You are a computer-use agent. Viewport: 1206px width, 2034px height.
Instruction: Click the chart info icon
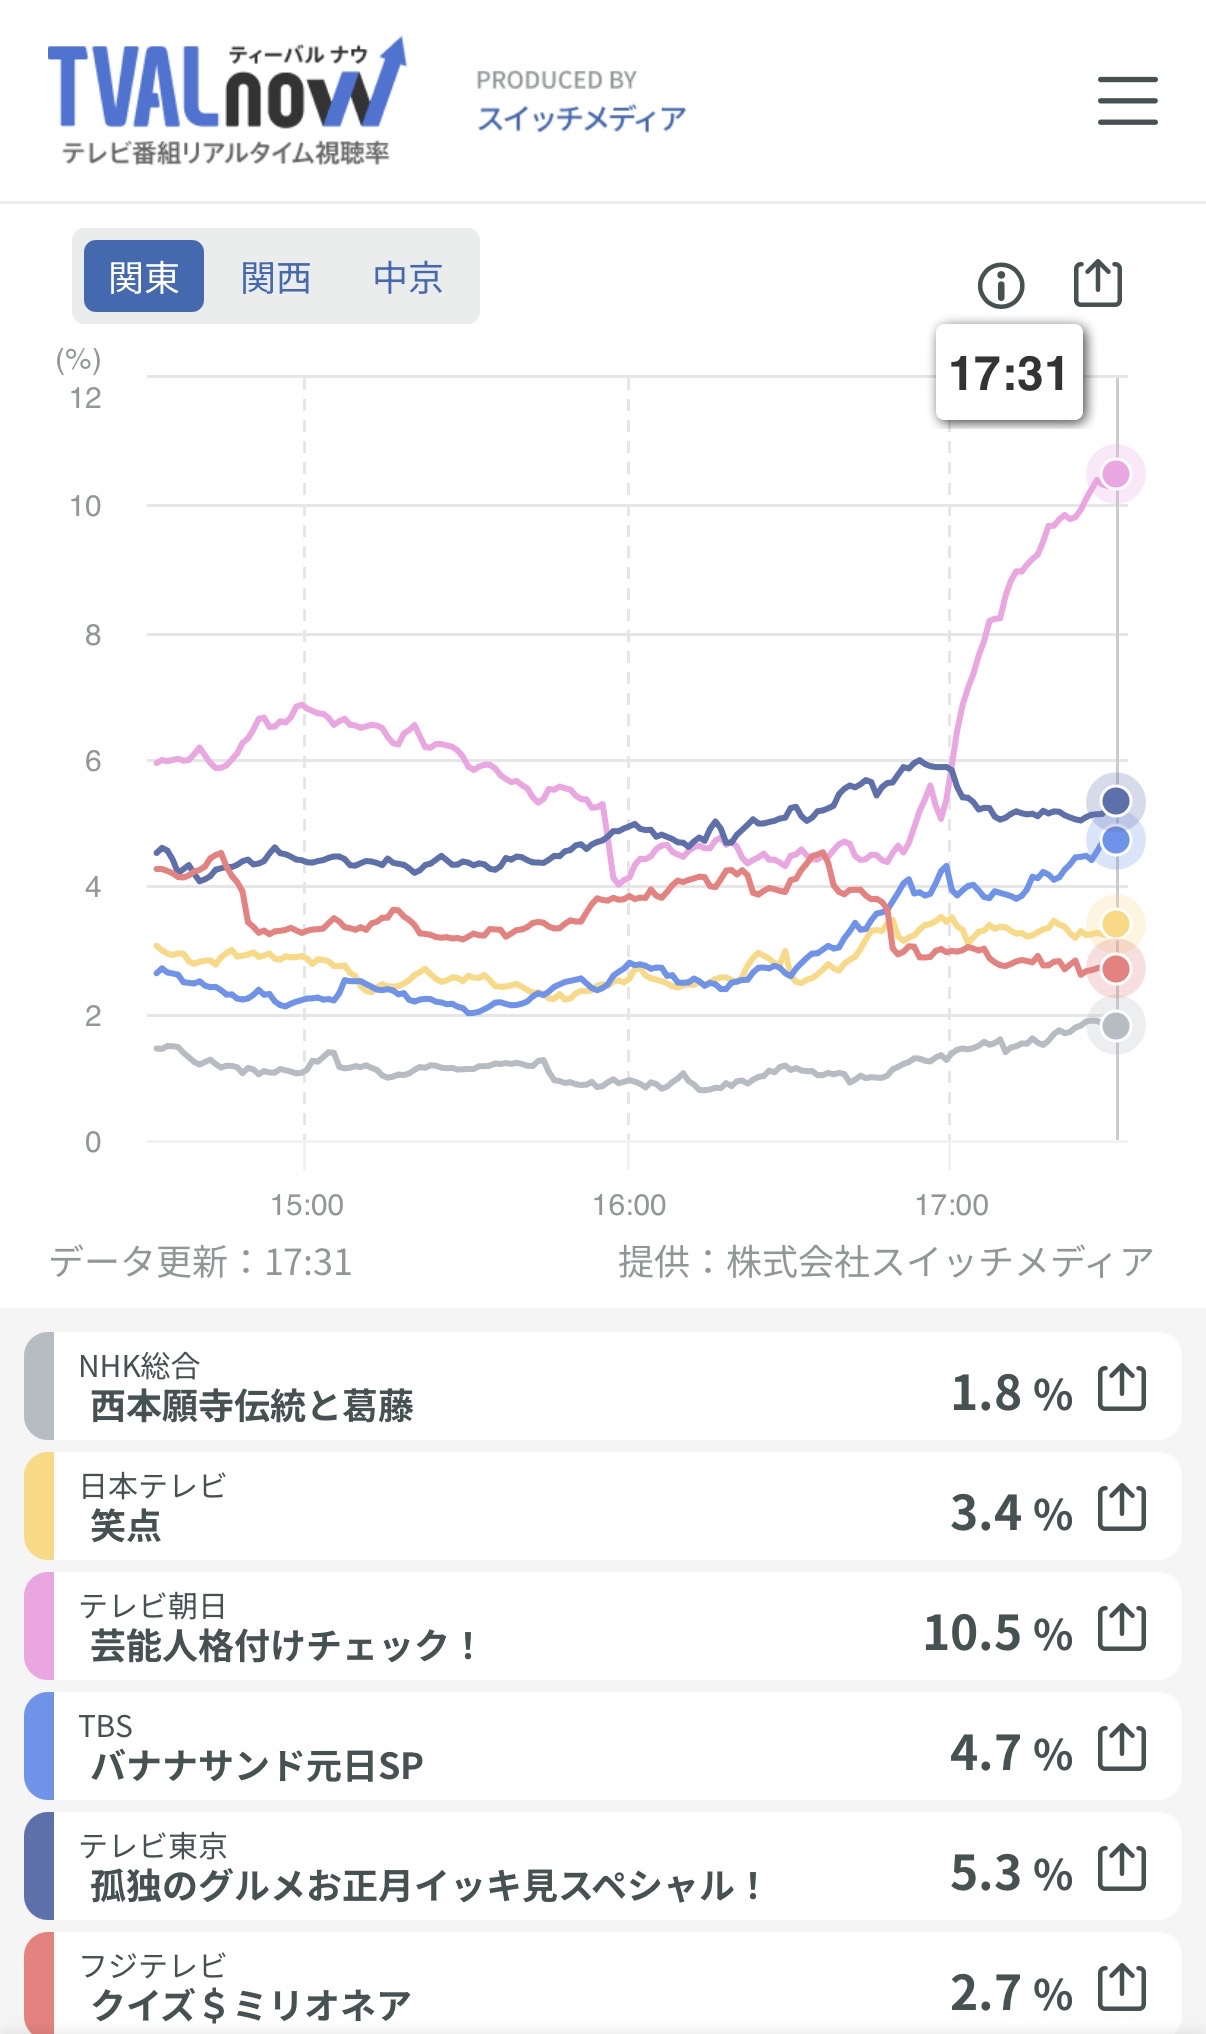1000,286
